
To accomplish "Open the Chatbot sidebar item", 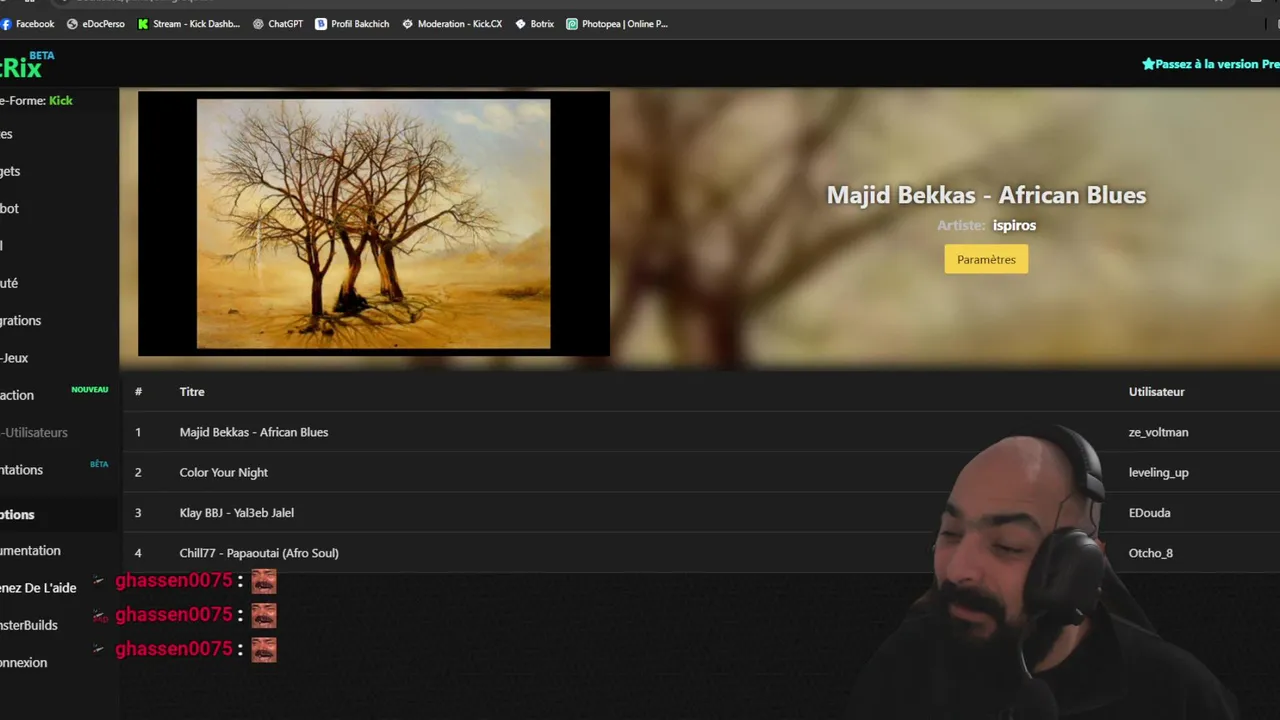I will (x=9, y=208).
